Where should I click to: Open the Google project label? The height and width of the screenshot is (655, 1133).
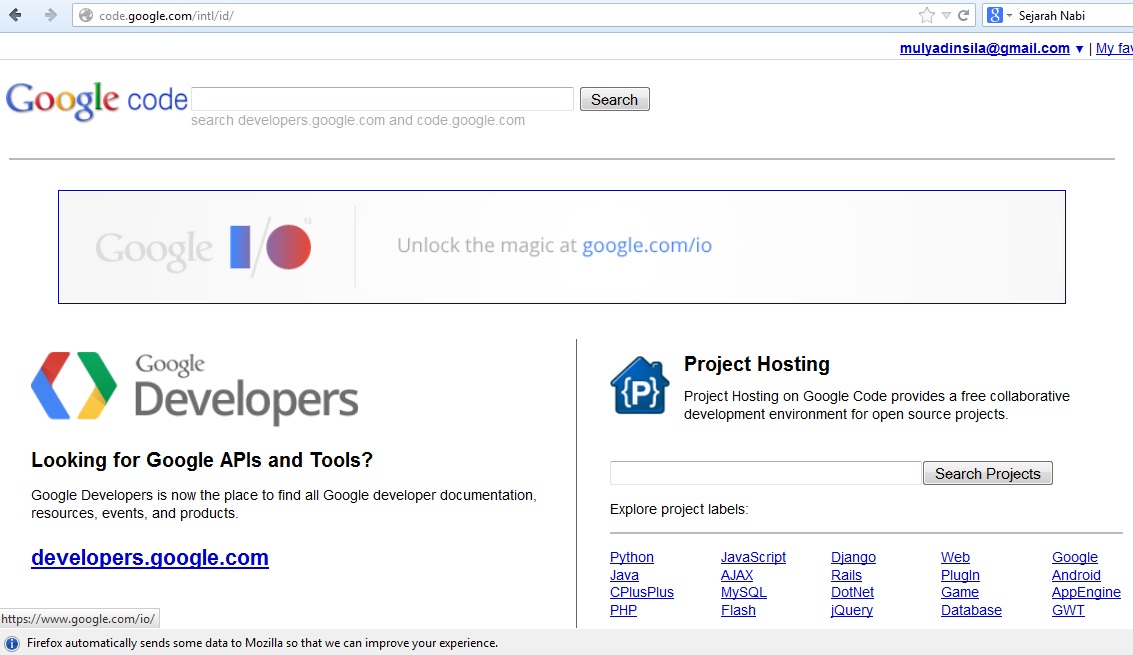coord(1074,557)
